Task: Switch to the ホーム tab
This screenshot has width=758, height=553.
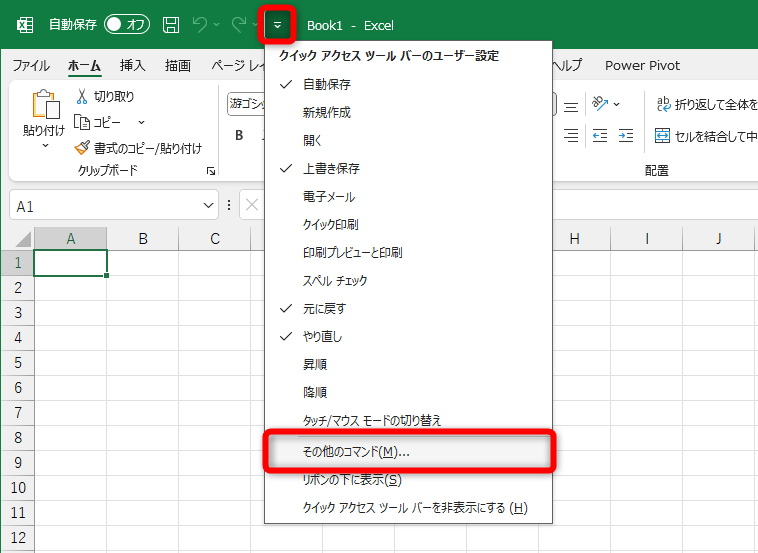Action: pos(84,65)
